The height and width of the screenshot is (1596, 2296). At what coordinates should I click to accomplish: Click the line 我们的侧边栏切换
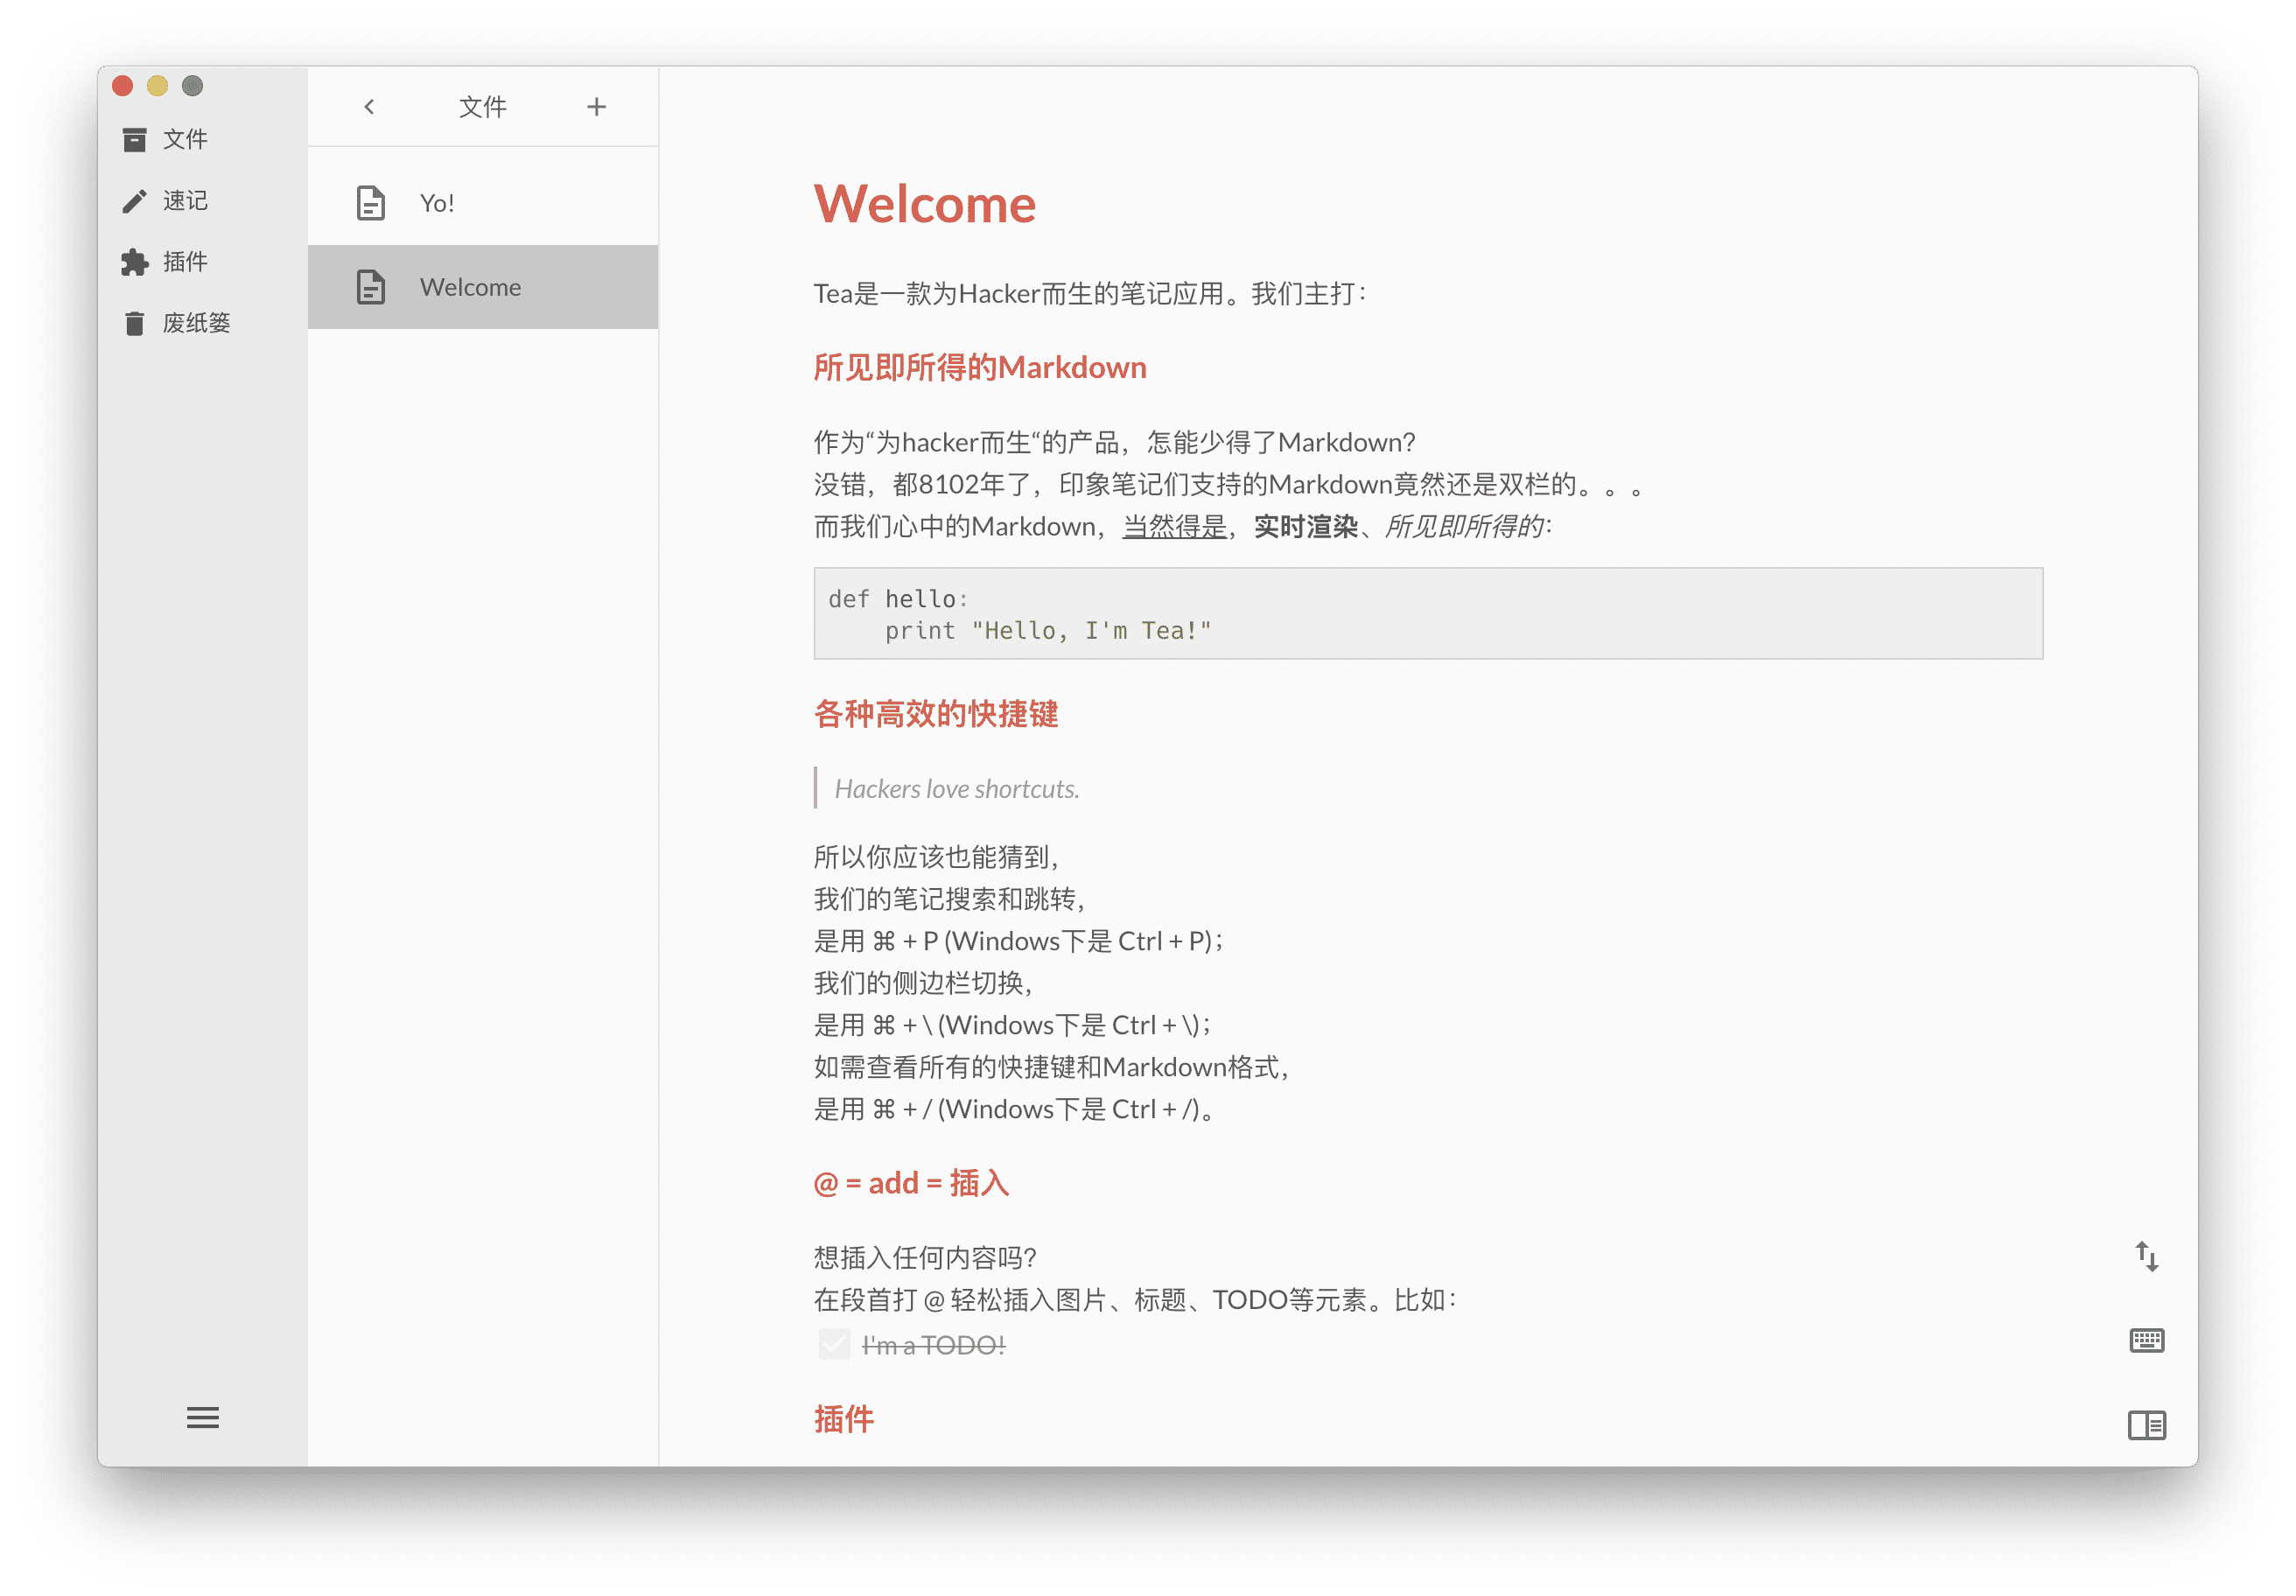coord(924,983)
